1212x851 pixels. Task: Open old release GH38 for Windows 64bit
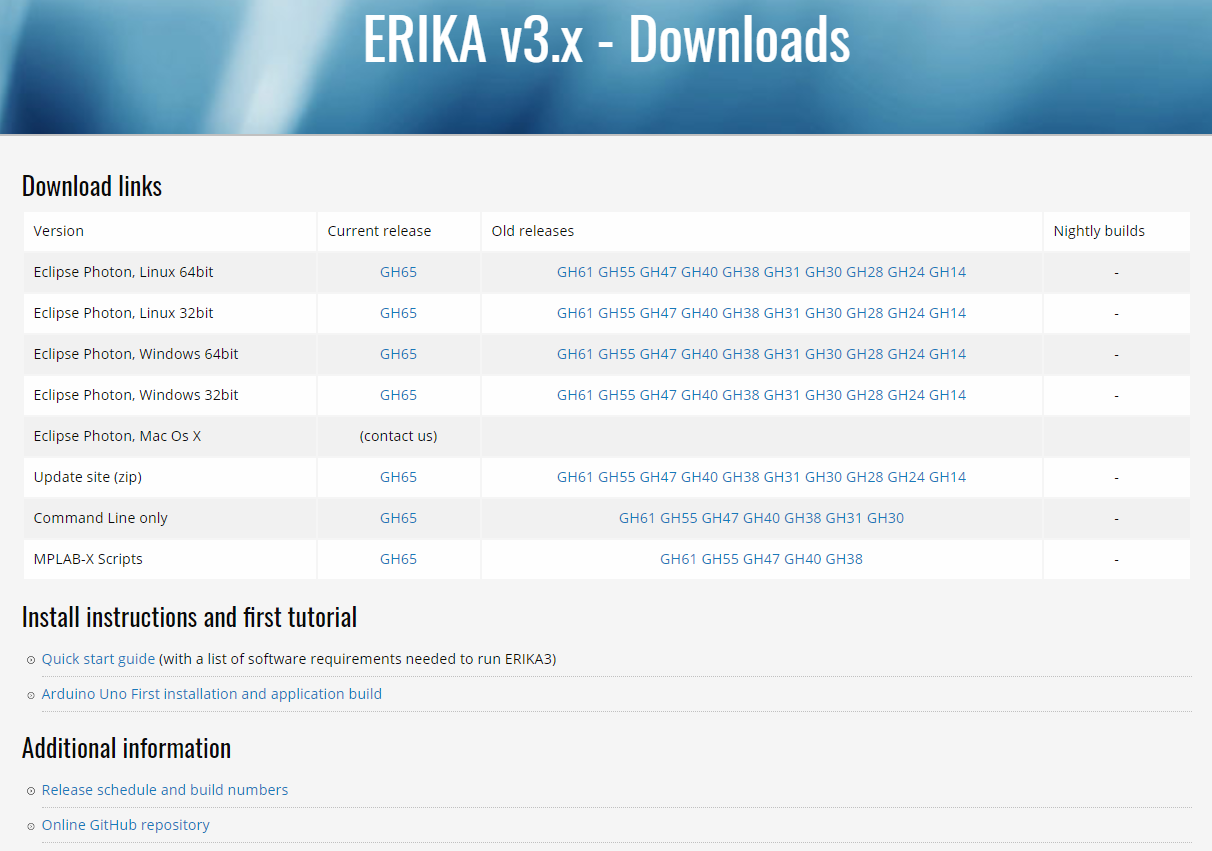click(741, 354)
